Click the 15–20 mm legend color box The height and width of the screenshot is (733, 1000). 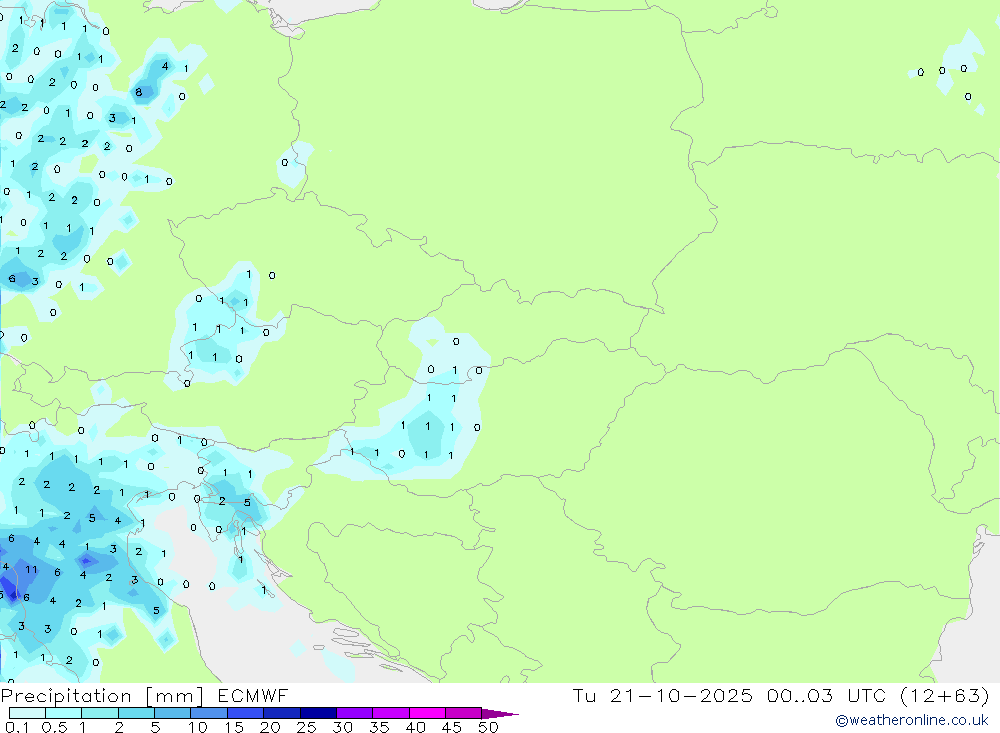pos(245,713)
